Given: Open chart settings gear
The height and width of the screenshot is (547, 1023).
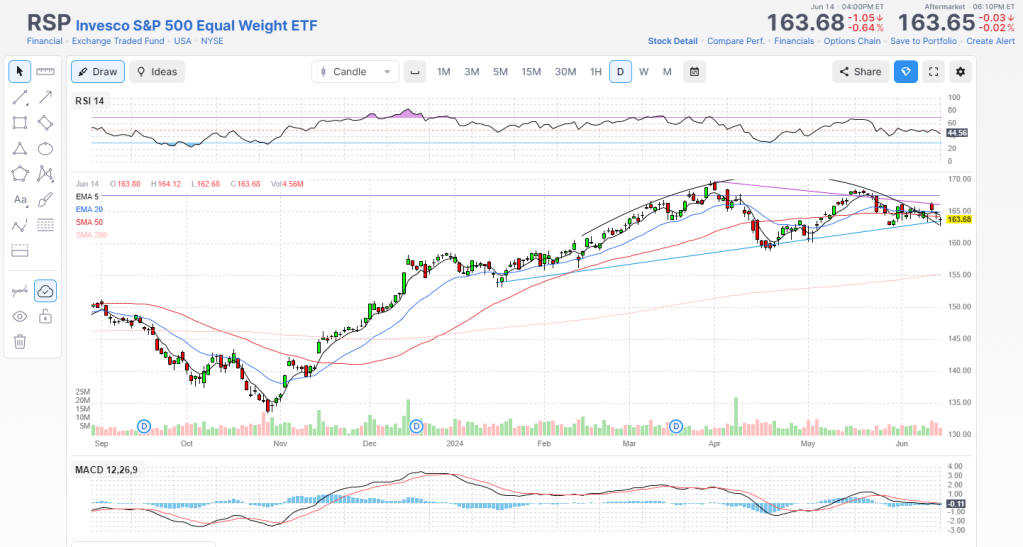Looking at the screenshot, I should click(961, 72).
